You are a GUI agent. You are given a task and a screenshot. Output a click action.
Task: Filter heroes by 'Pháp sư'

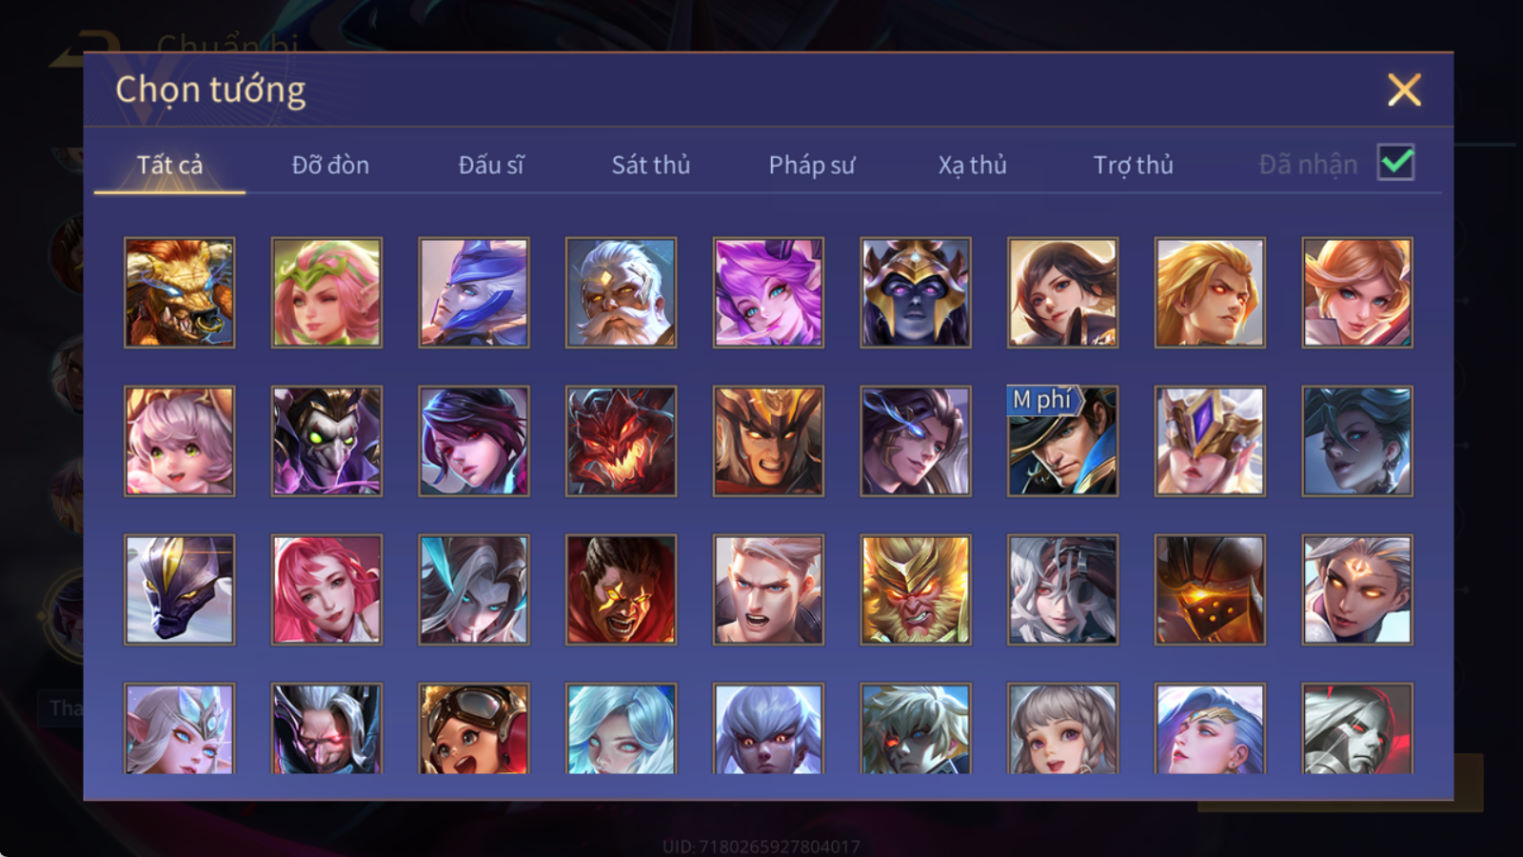coord(812,165)
